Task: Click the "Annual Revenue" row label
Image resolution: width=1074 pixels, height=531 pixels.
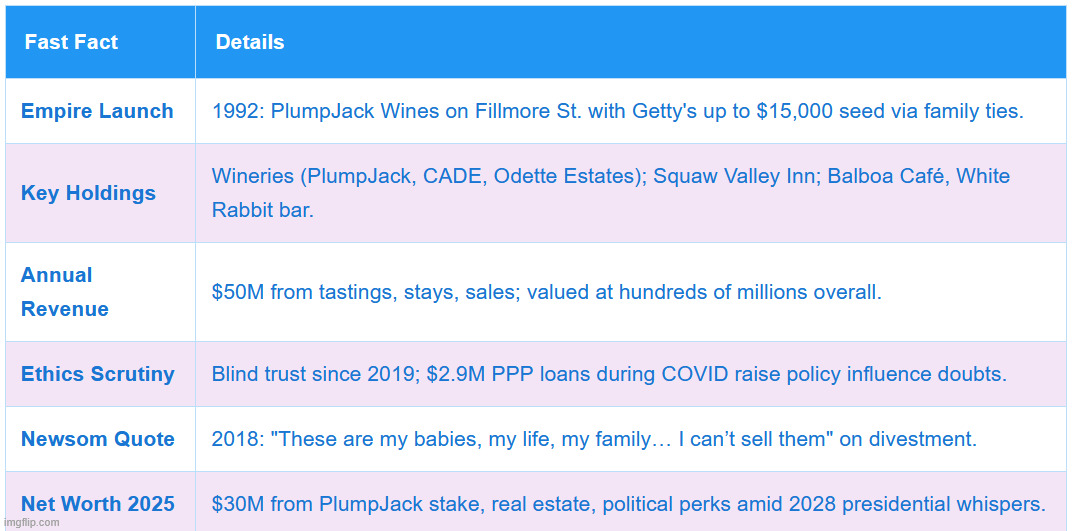Action: (65, 292)
